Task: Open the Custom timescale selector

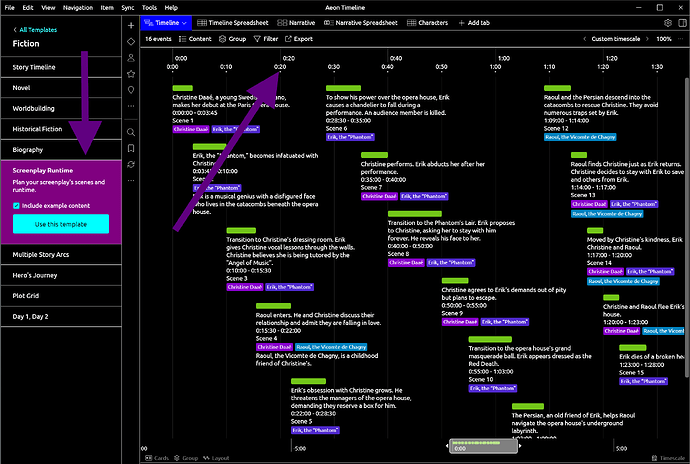Action: pos(612,38)
